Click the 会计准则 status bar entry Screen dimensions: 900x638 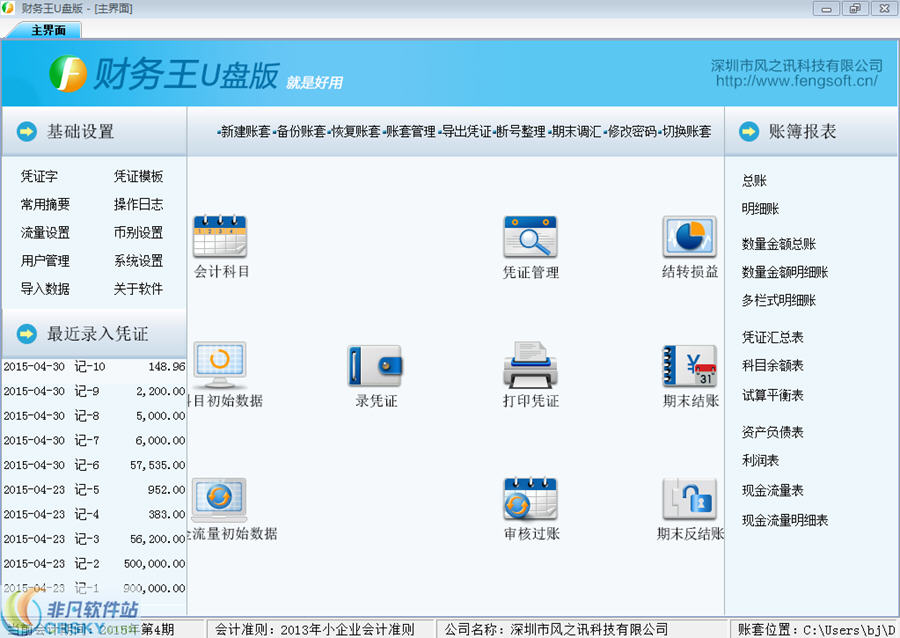(320, 629)
